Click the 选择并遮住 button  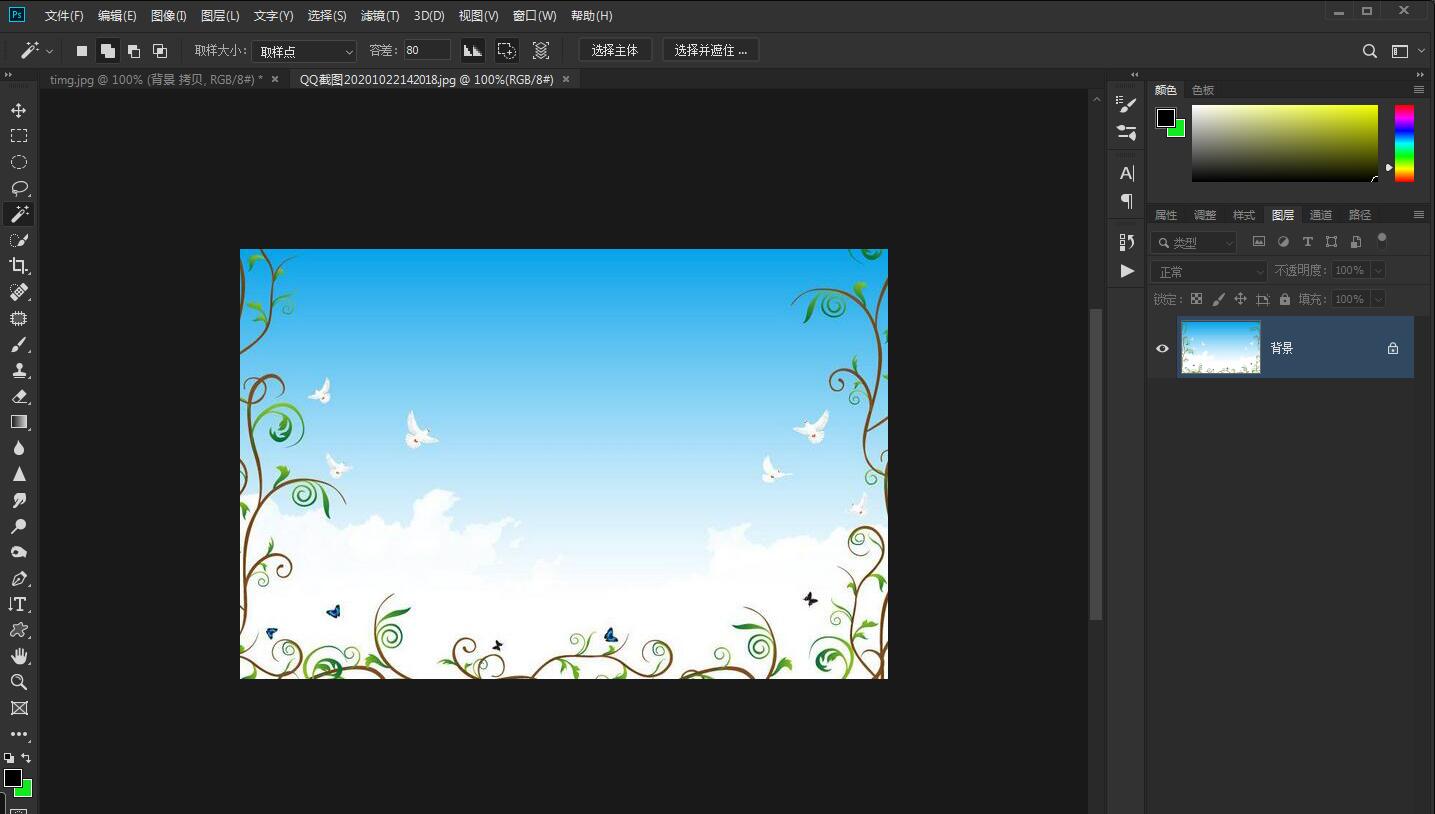coord(710,50)
